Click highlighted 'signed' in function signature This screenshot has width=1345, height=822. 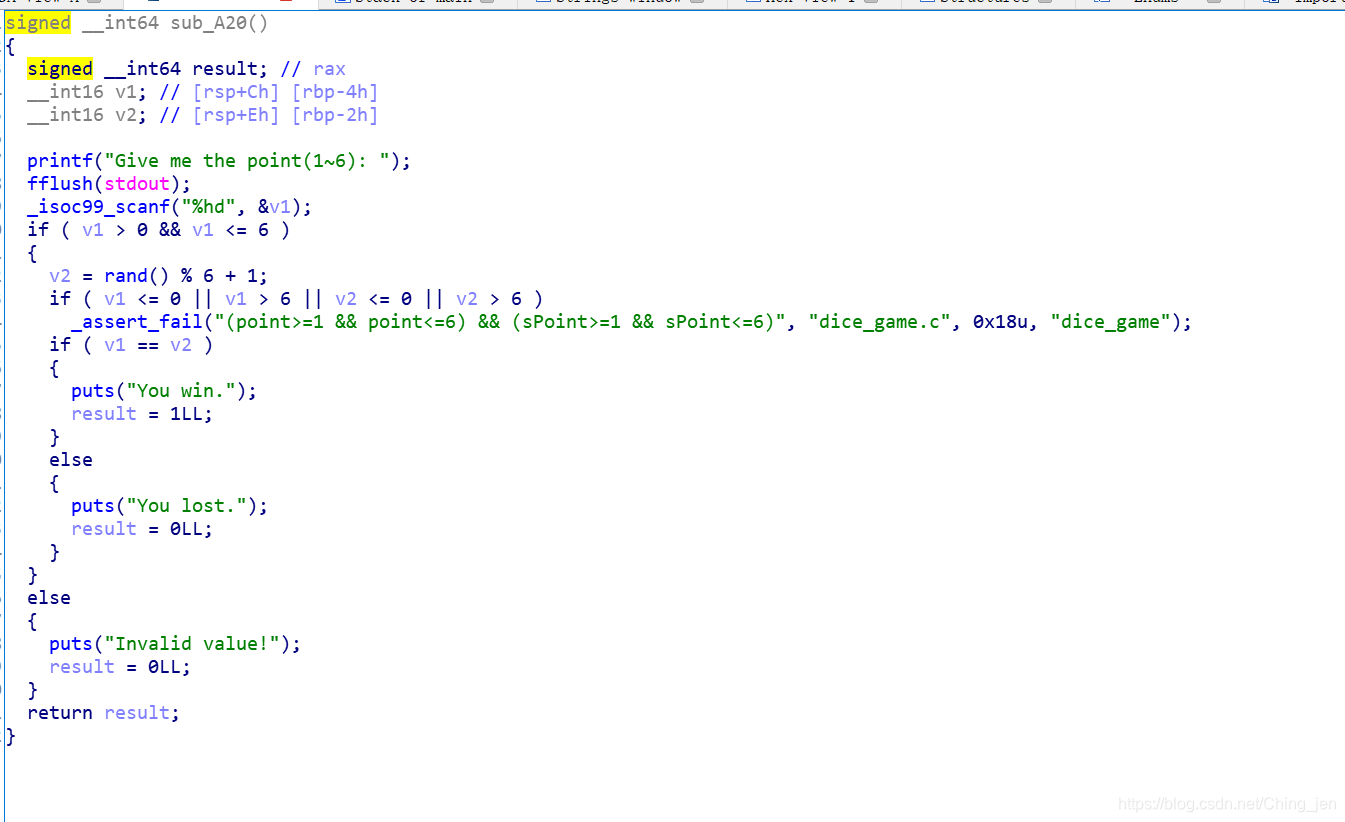click(38, 23)
